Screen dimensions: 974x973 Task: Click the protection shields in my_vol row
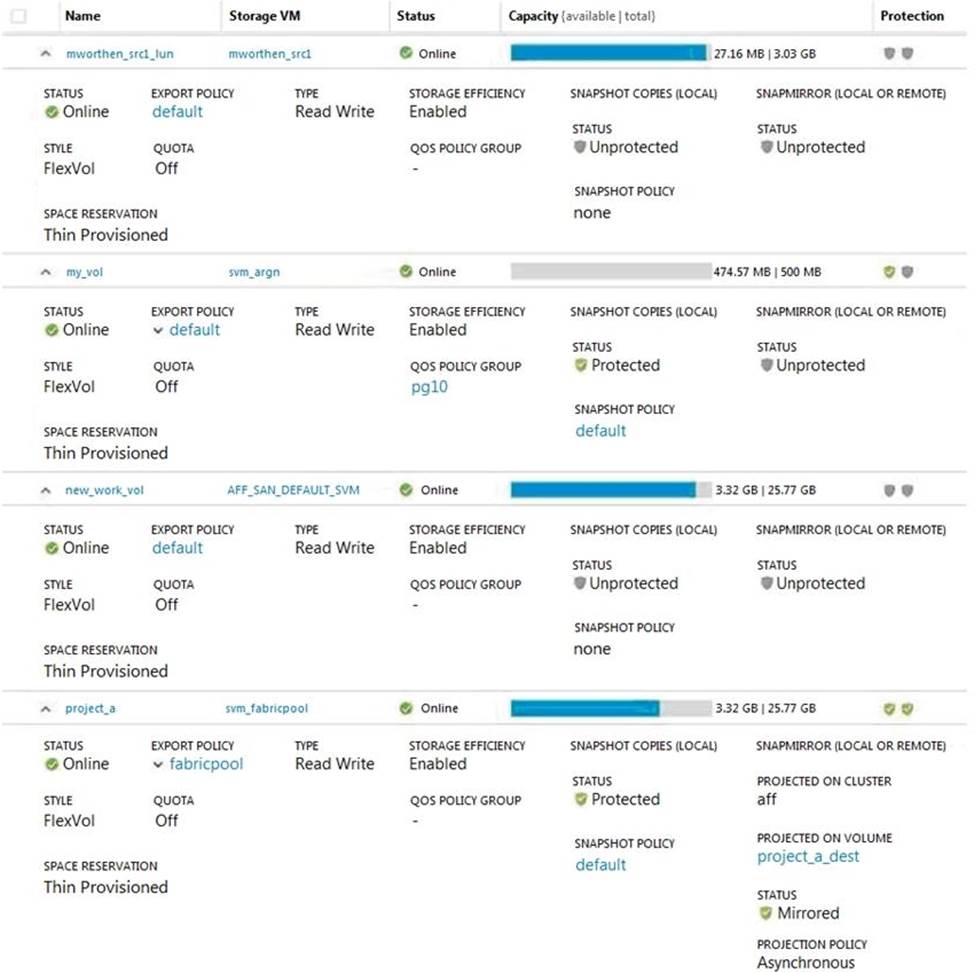(x=897, y=272)
